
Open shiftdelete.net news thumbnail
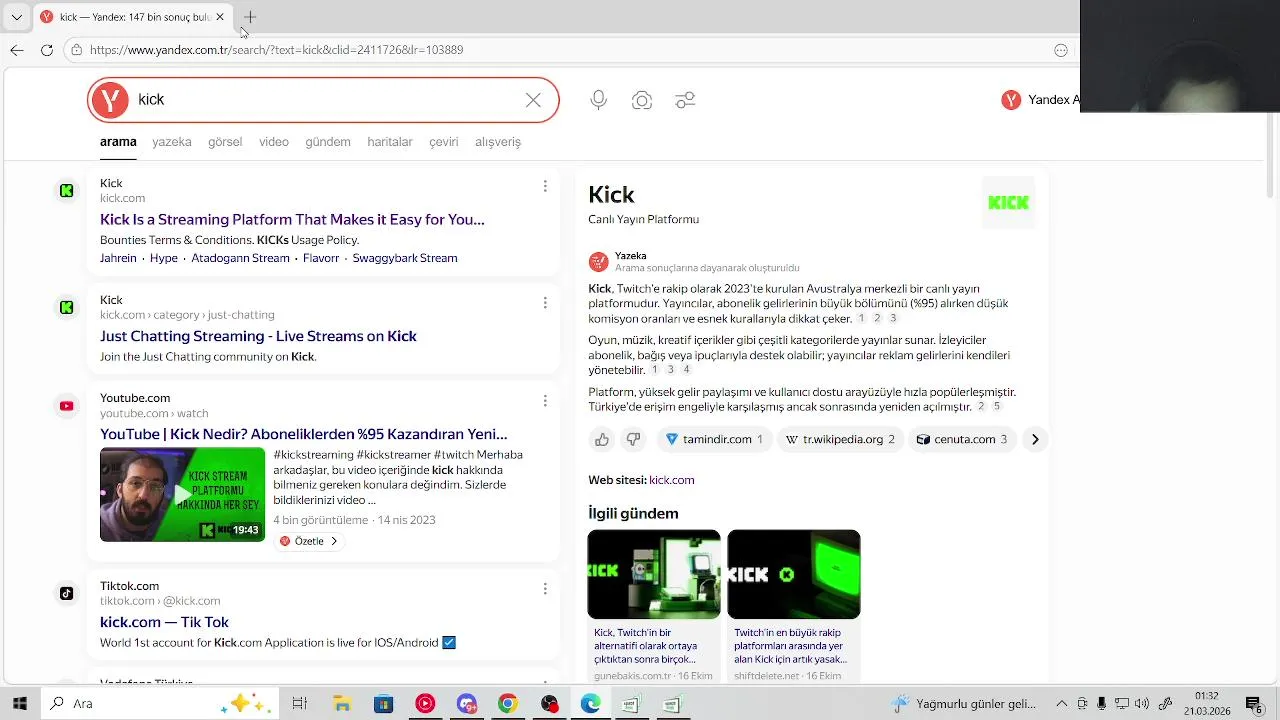[x=794, y=574]
